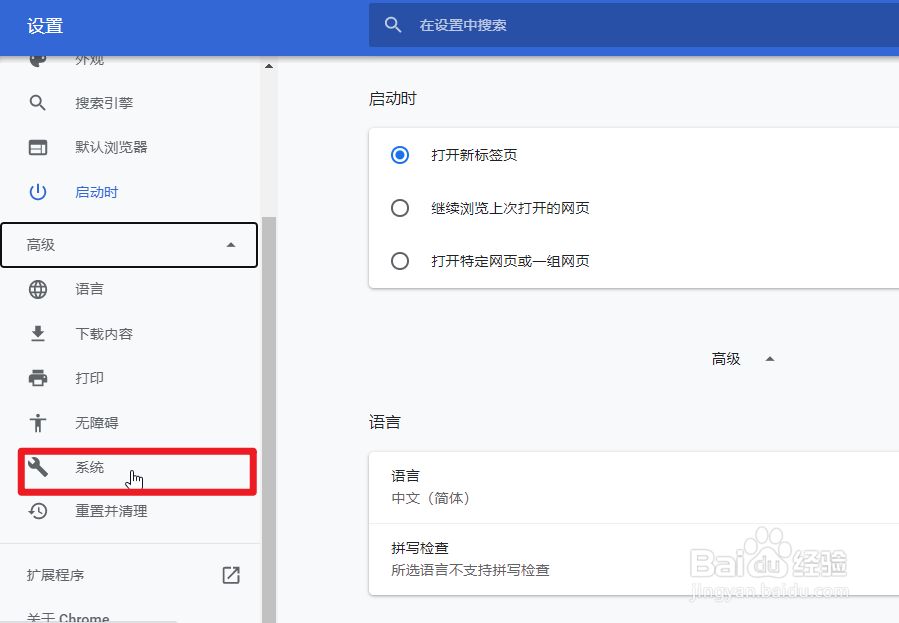The width and height of the screenshot is (899, 623).
Task: Select the power icon next to 启动时
Action: (x=37, y=192)
